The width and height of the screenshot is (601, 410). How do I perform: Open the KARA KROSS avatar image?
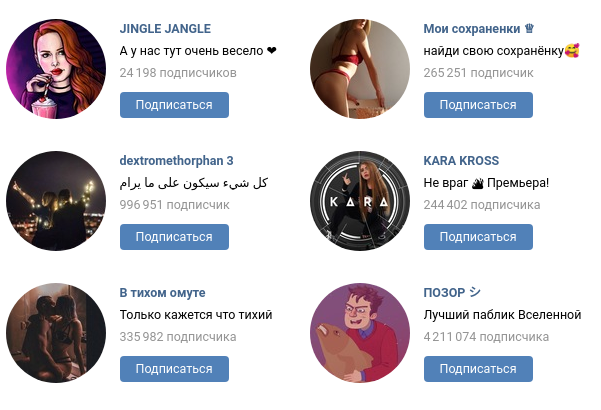point(360,201)
